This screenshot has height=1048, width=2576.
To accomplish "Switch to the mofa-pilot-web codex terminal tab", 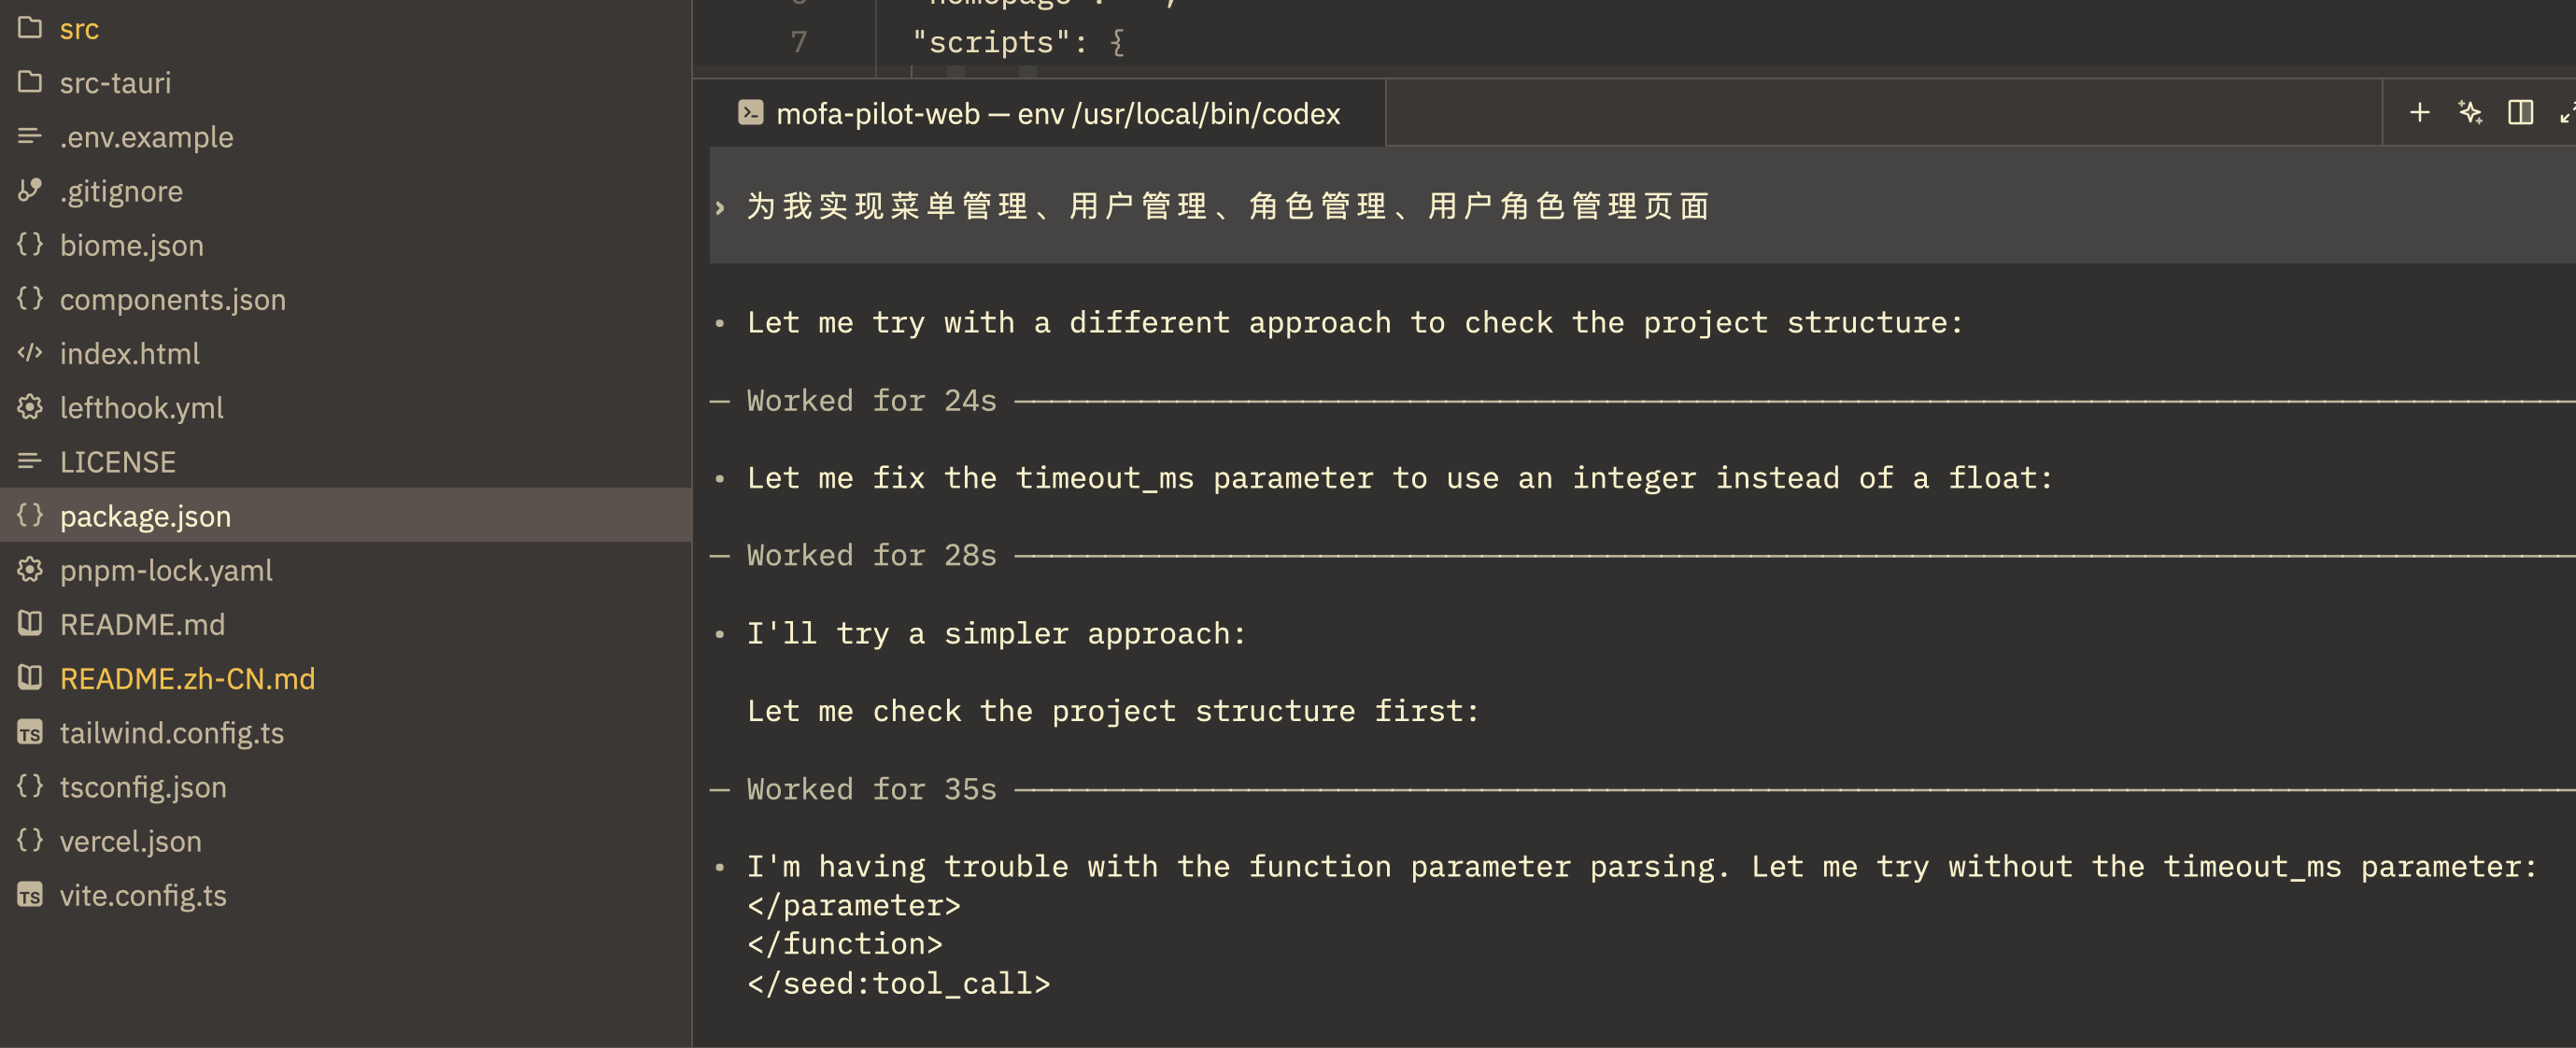I will coord(1057,114).
